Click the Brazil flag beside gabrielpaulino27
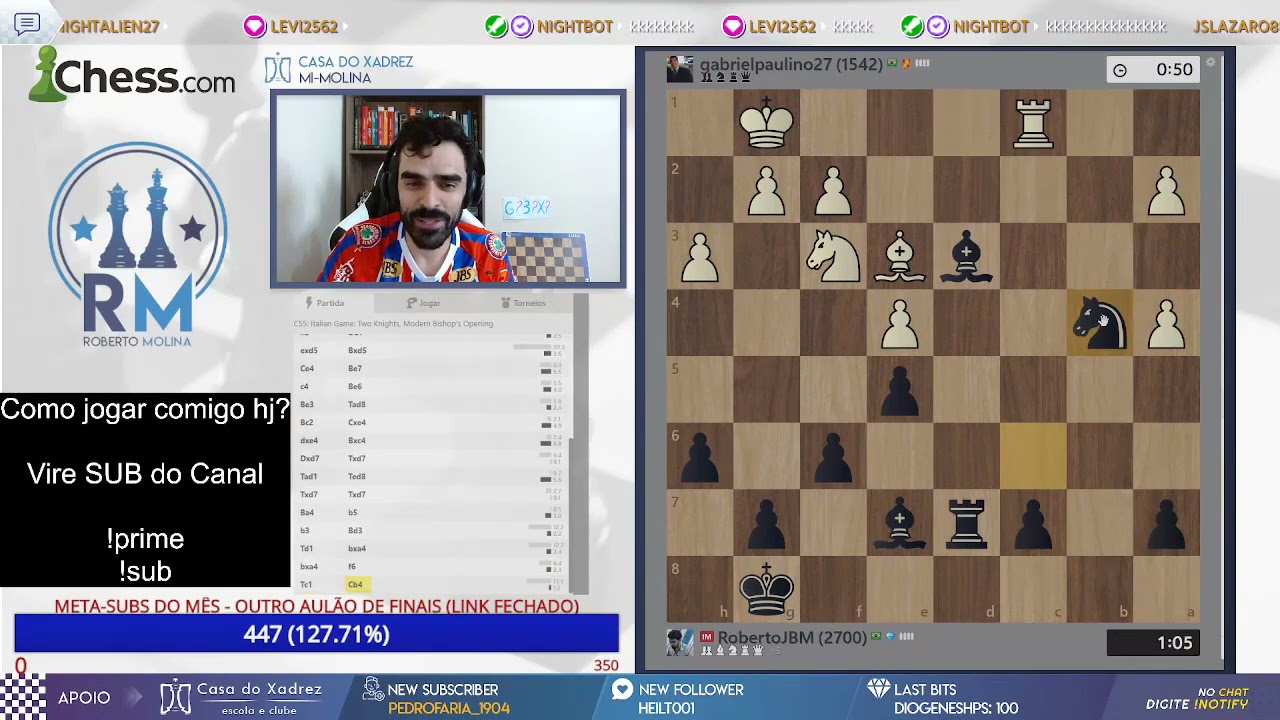Screen dimensions: 1280x720 [892, 63]
